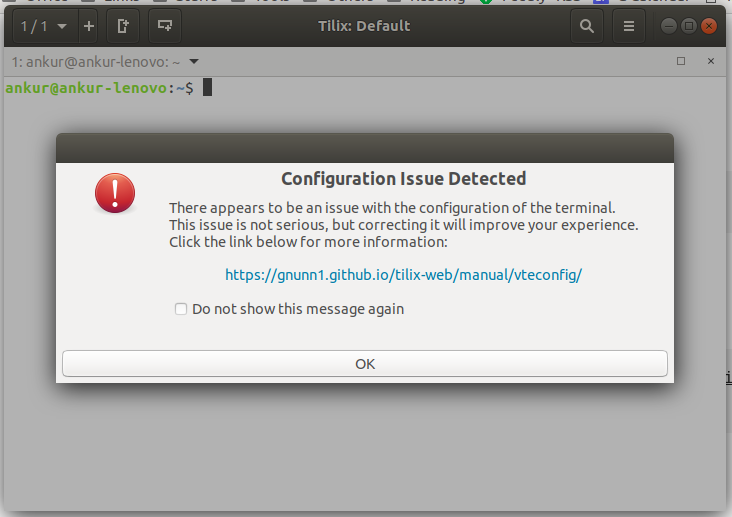Open the gnunn1.github.io vteconfig link
The image size is (732, 517).
coord(403,275)
